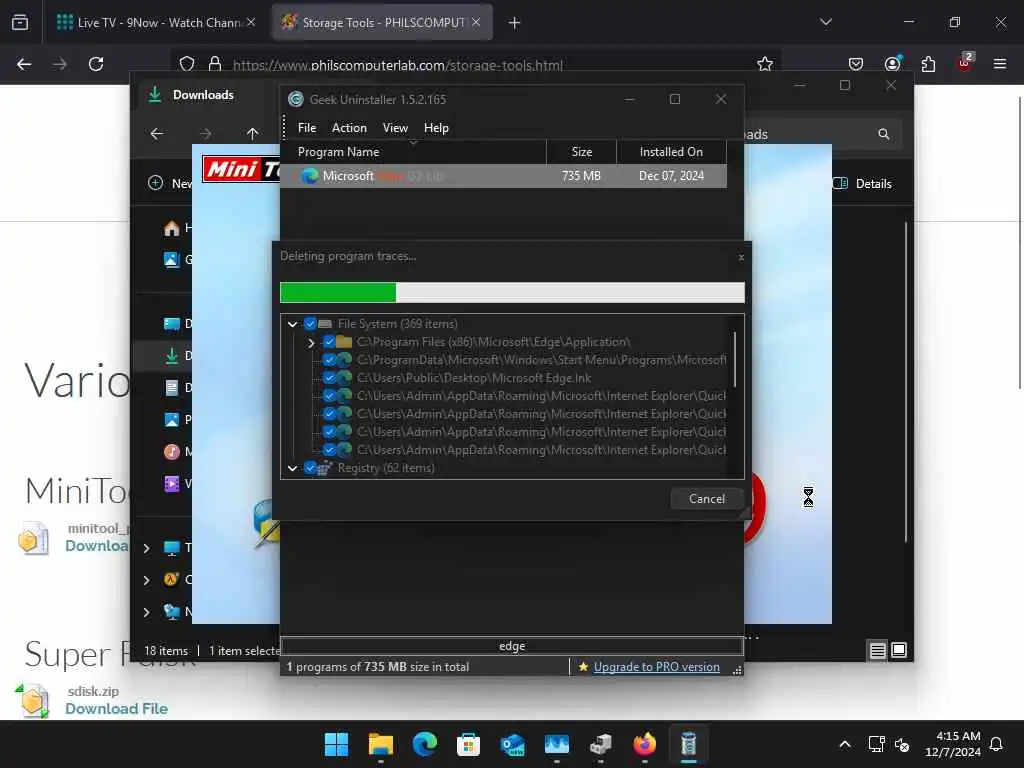The width and height of the screenshot is (1024, 768).
Task: Sort by Installed On column header
Action: click(x=671, y=152)
